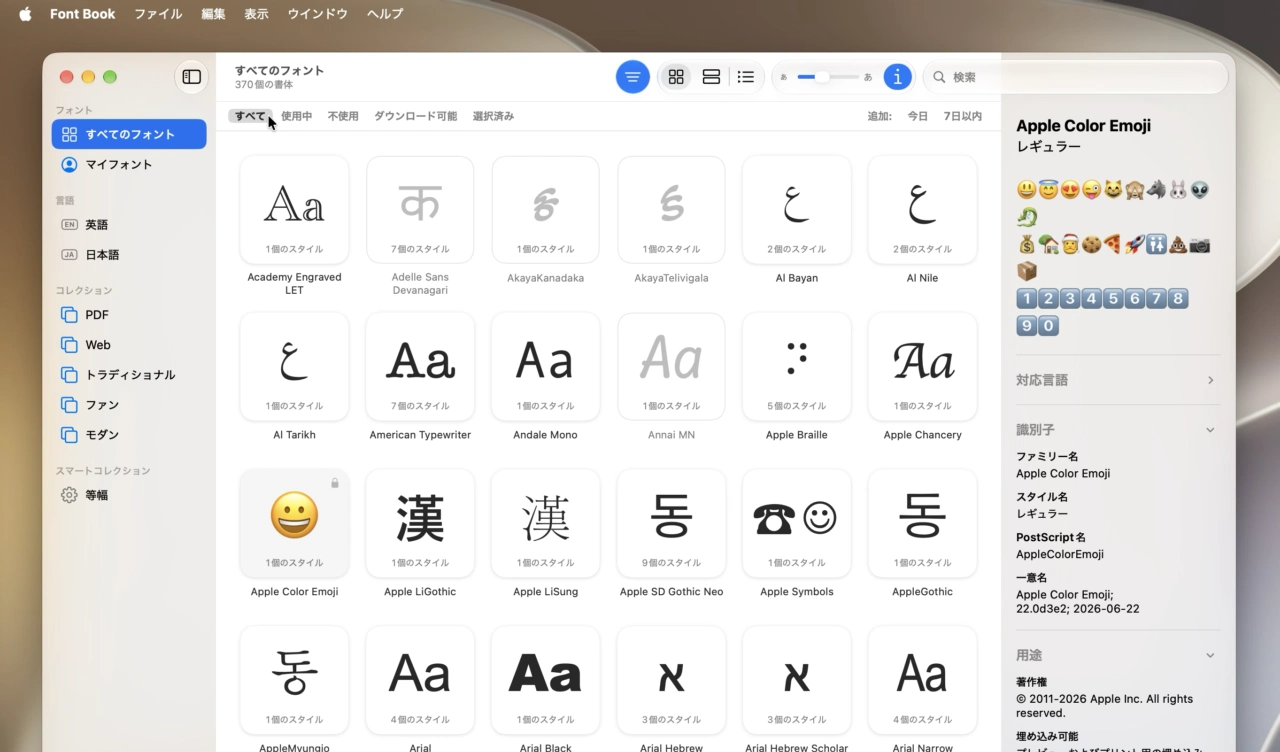Switch to list view layout
This screenshot has width=1280, height=752.
pos(746,77)
